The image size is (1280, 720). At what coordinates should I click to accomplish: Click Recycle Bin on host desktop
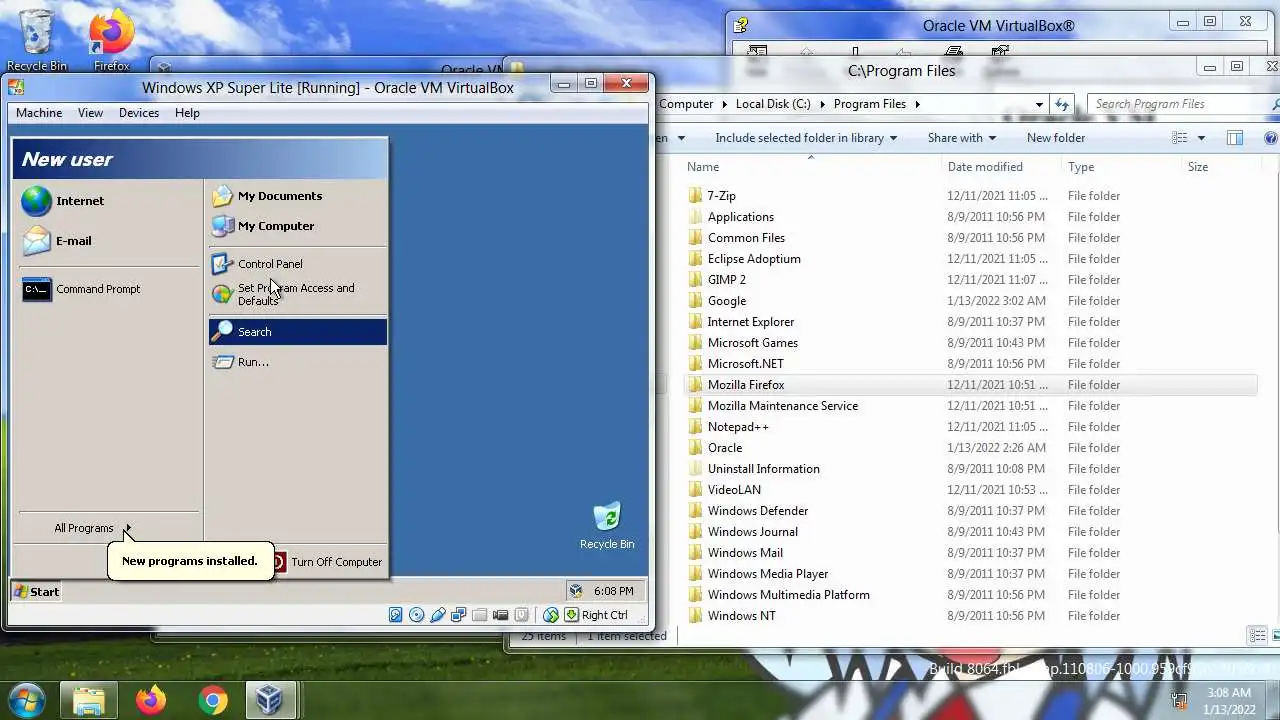click(x=37, y=40)
